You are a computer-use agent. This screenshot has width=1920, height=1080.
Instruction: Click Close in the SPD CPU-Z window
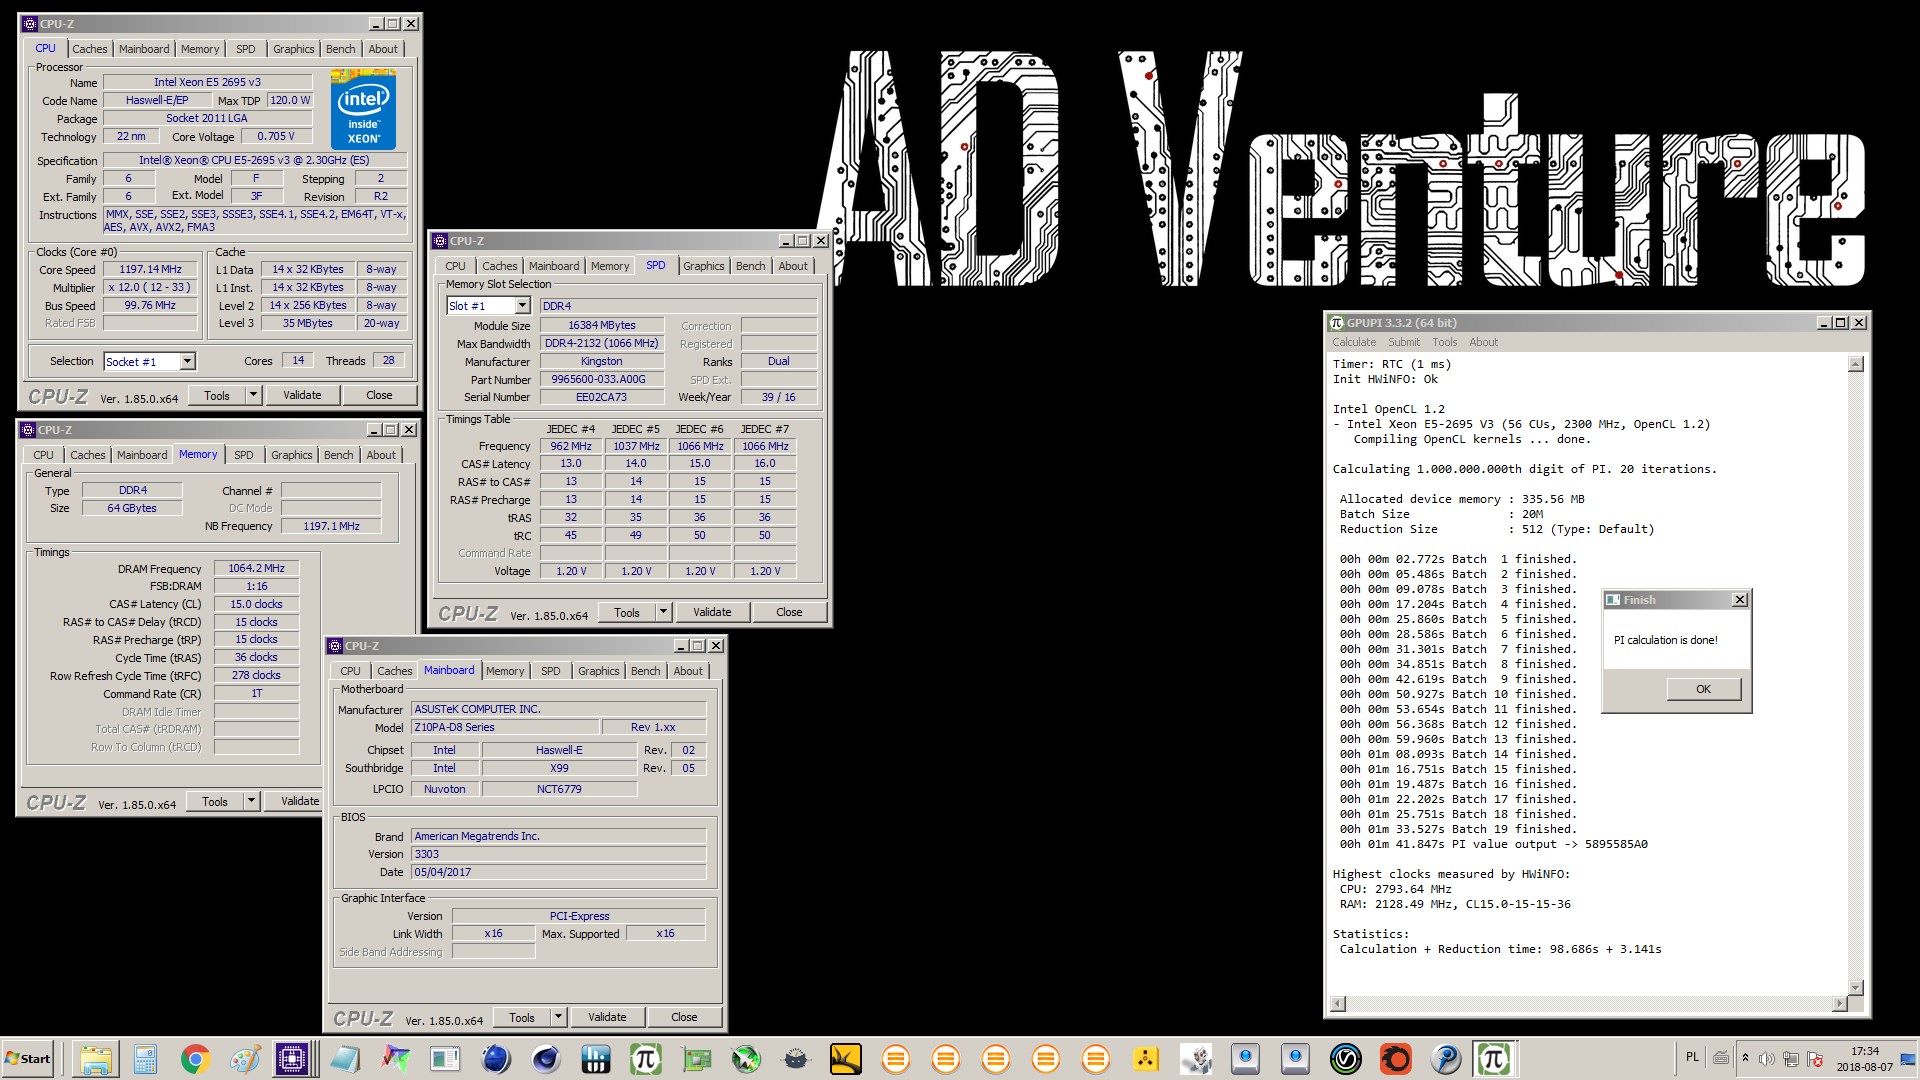coord(789,612)
